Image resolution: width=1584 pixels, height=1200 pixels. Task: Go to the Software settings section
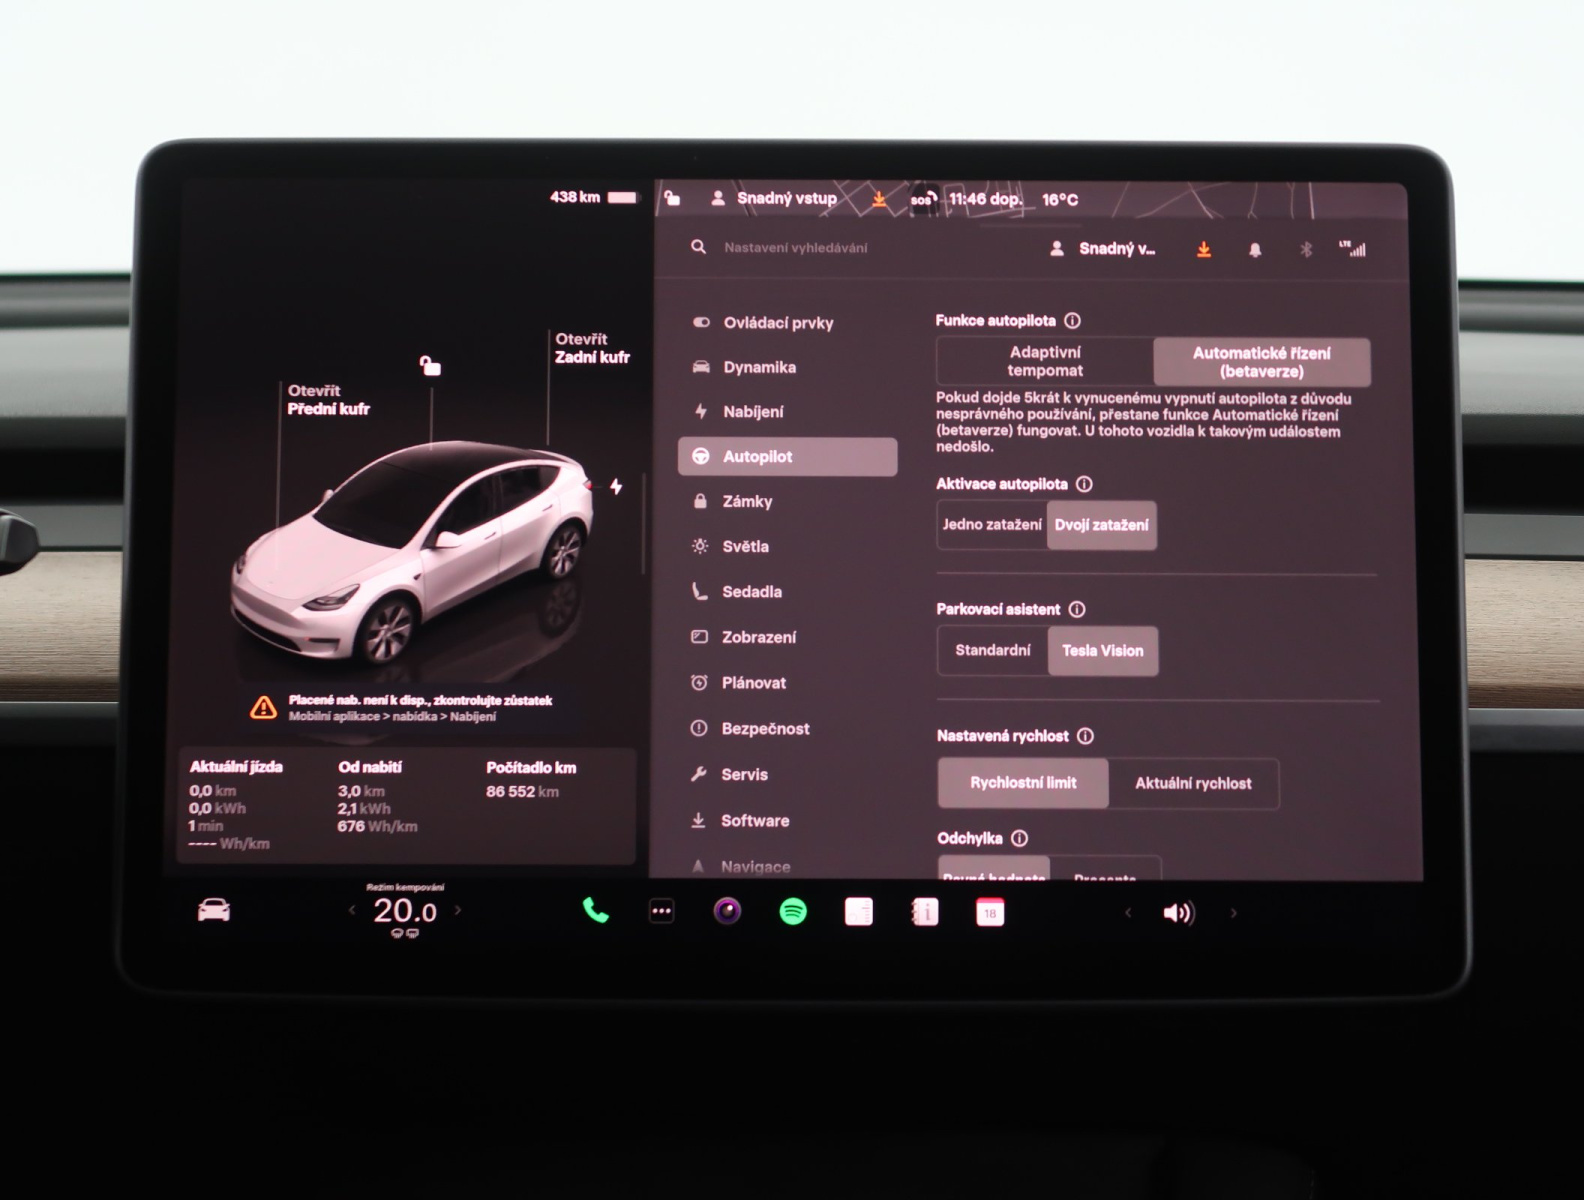pos(754,821)
